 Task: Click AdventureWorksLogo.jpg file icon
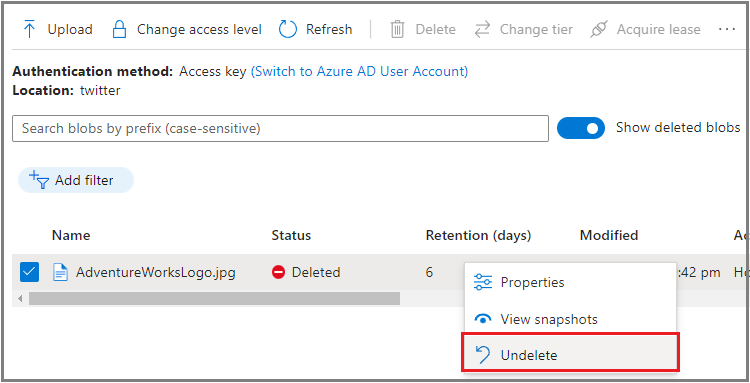[60, 273]
